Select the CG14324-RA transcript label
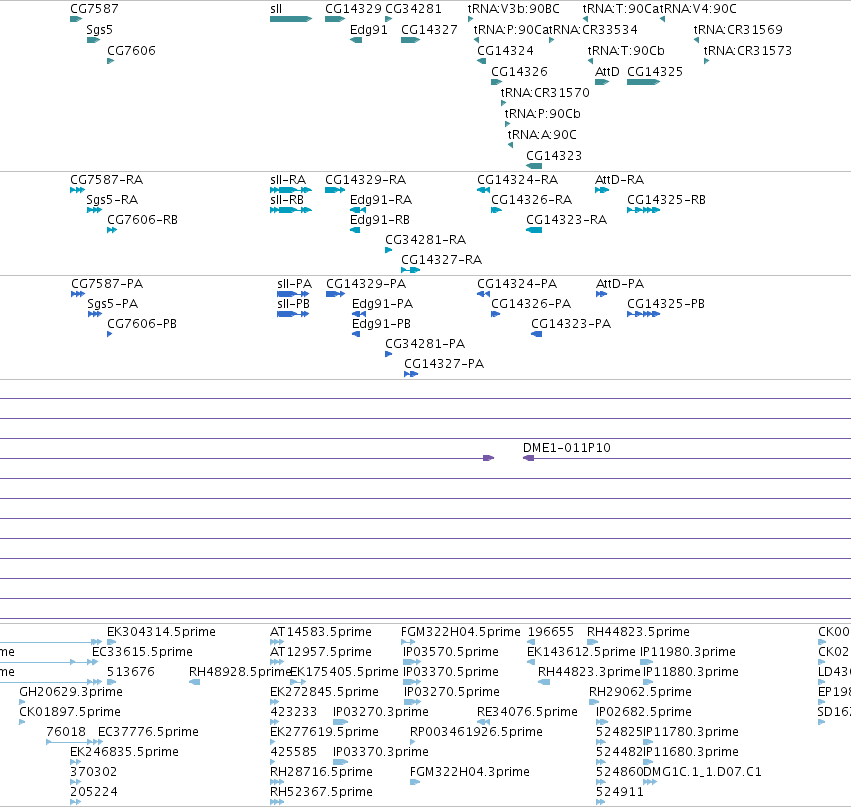The height and width of the screenshot is (807, 851). pyautogui.click(x=518, y=180)
